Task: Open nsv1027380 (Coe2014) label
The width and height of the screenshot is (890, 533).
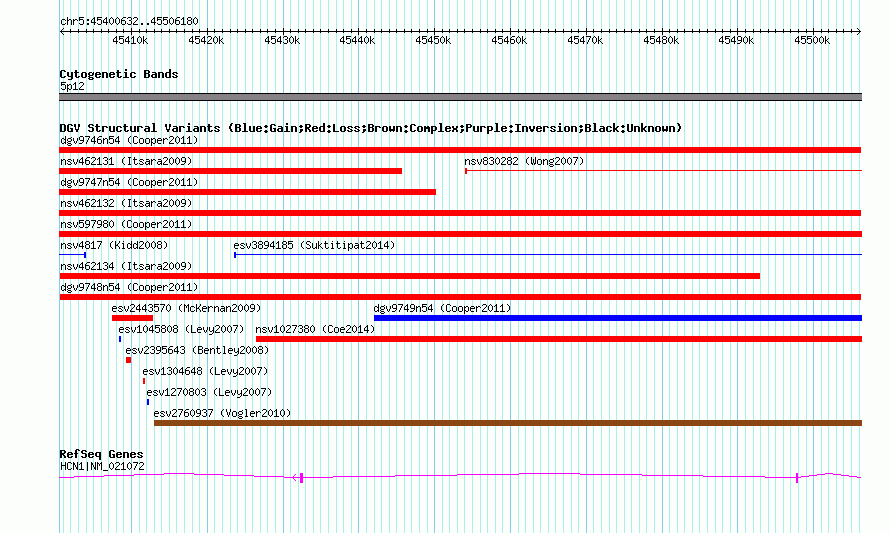Action: point(315,329)
